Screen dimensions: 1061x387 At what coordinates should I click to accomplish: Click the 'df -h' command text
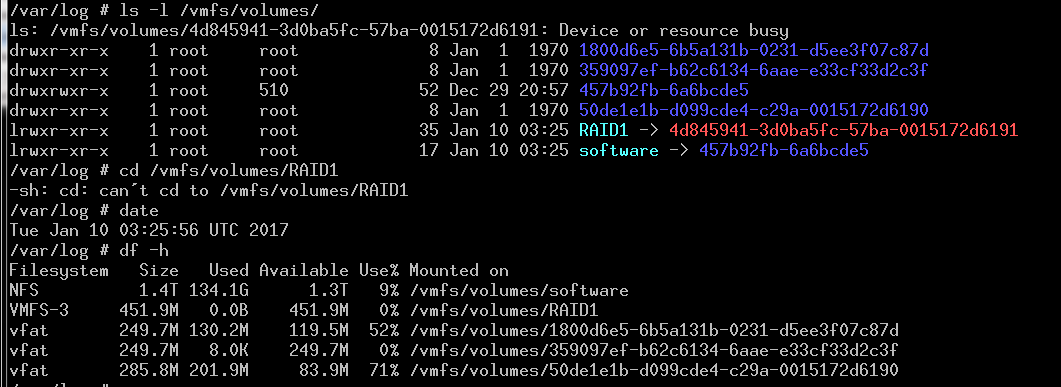pos(143,250)
